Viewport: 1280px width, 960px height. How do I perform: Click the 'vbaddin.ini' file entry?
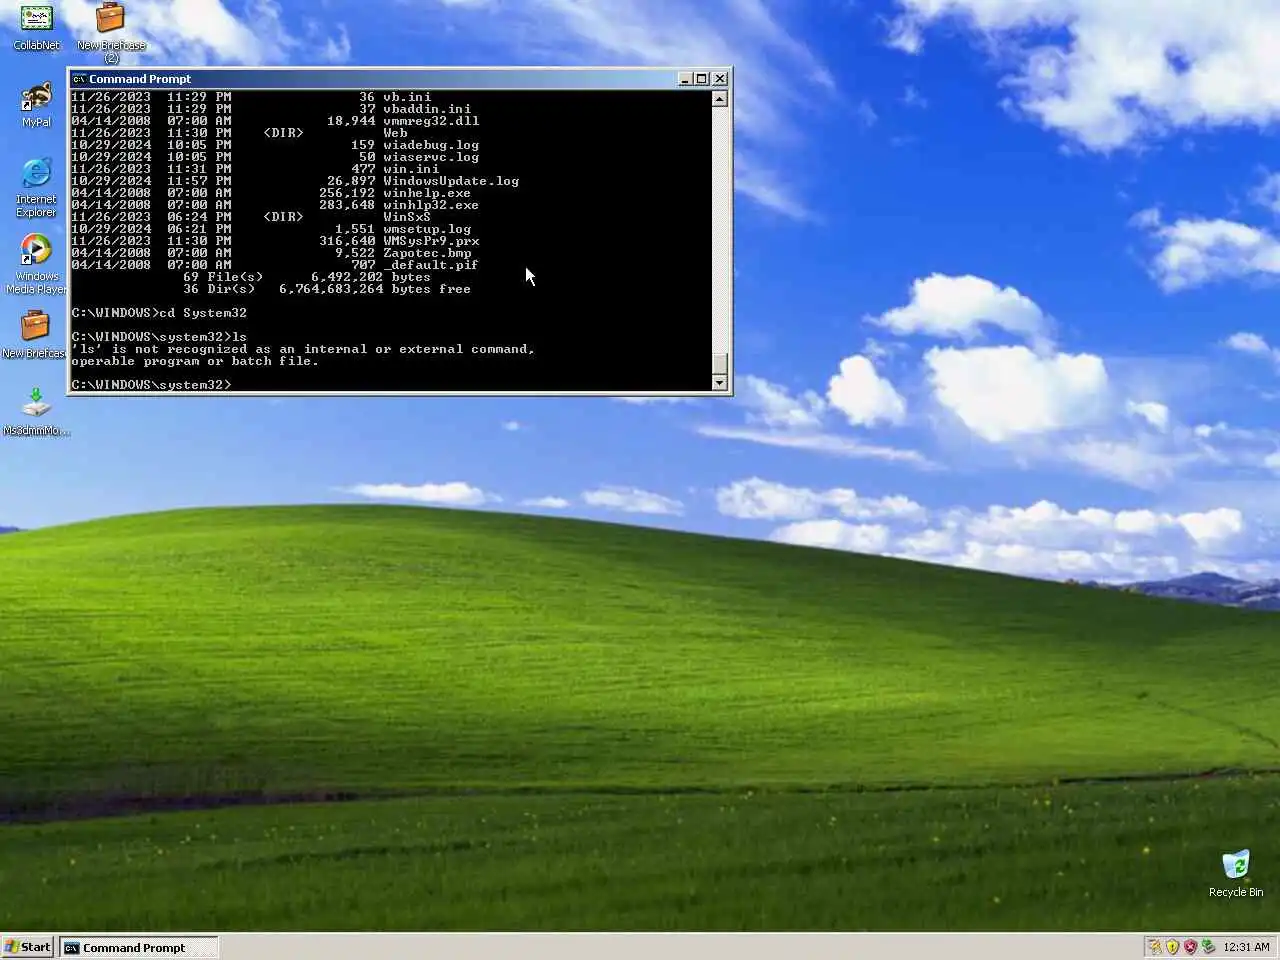tap(427, 109)
